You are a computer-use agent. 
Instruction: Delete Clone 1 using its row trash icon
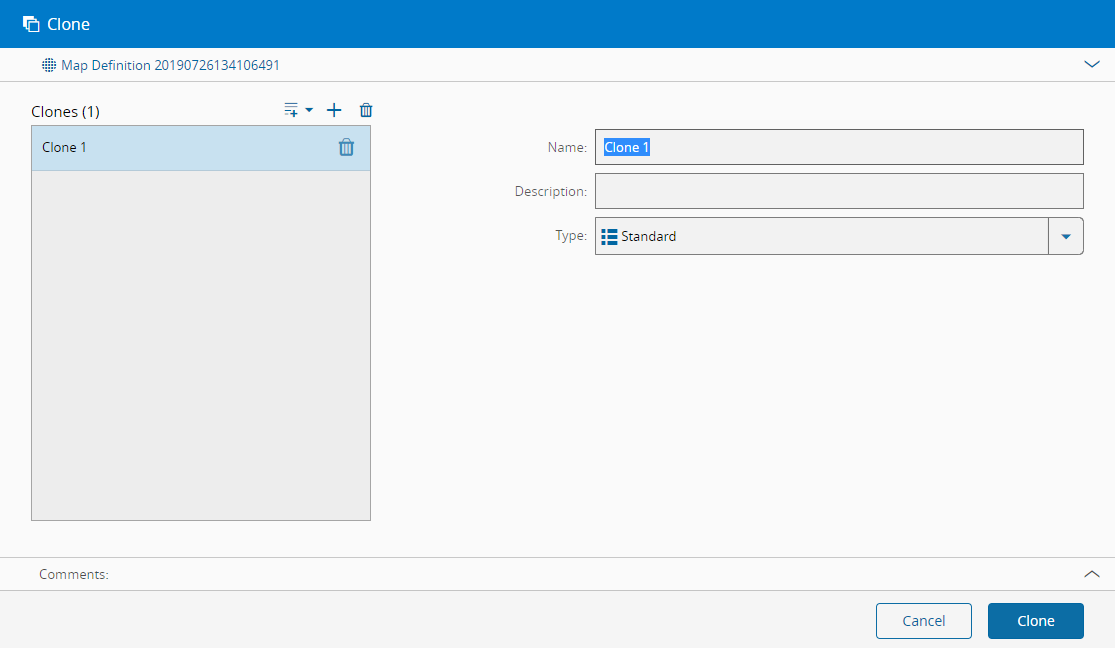click(346, 147)
